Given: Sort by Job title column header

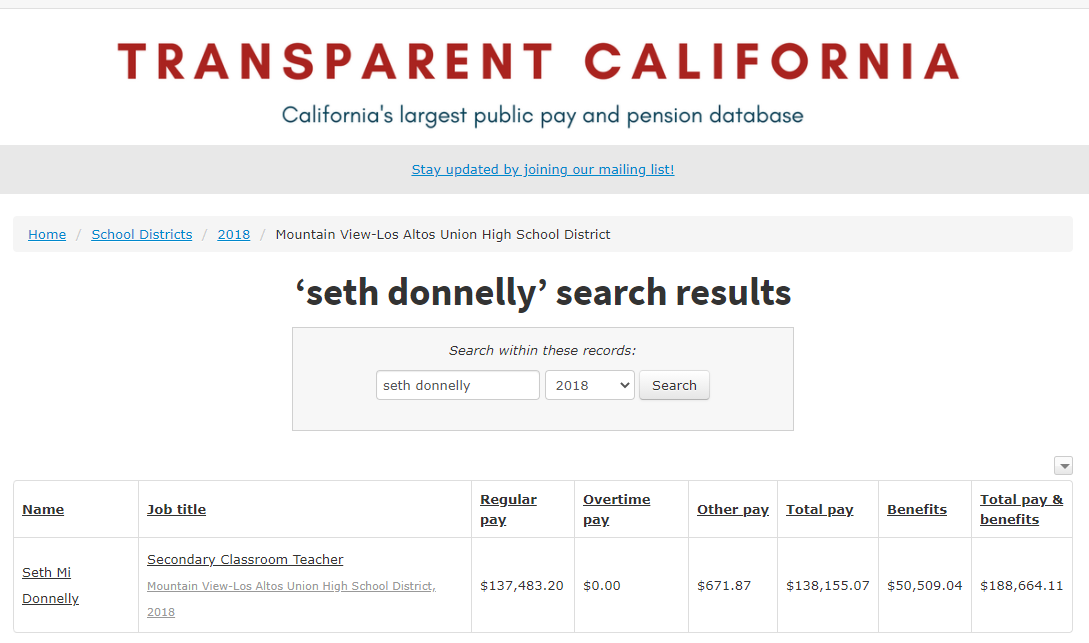Looking at the screenshot, I should [x=176, y=510].
